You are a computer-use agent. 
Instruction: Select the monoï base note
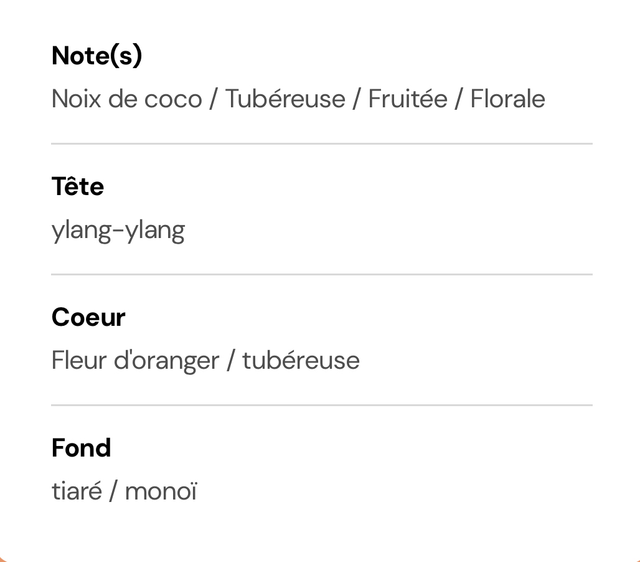(x=161, y=491)
